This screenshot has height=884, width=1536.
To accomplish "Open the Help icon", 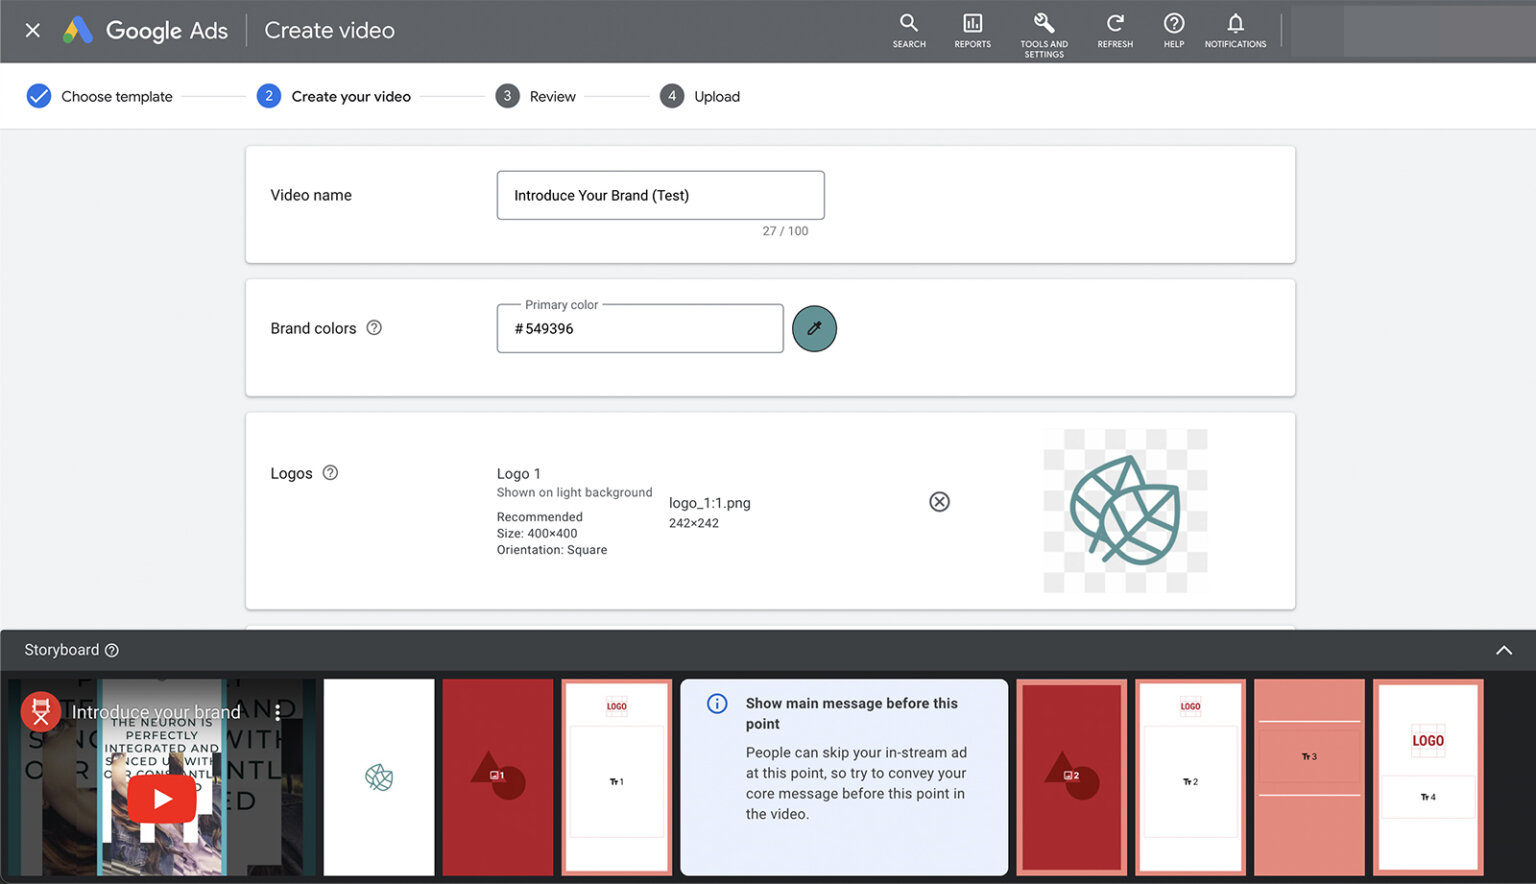I will coord(1174,30).
